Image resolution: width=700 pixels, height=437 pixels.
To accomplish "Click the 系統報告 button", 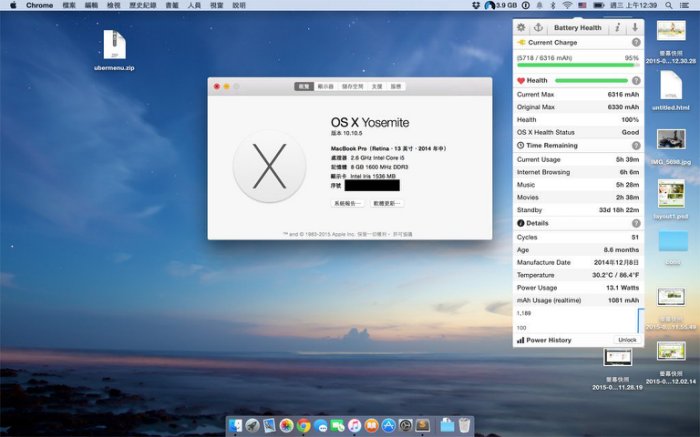I will [x=347, y=204].
